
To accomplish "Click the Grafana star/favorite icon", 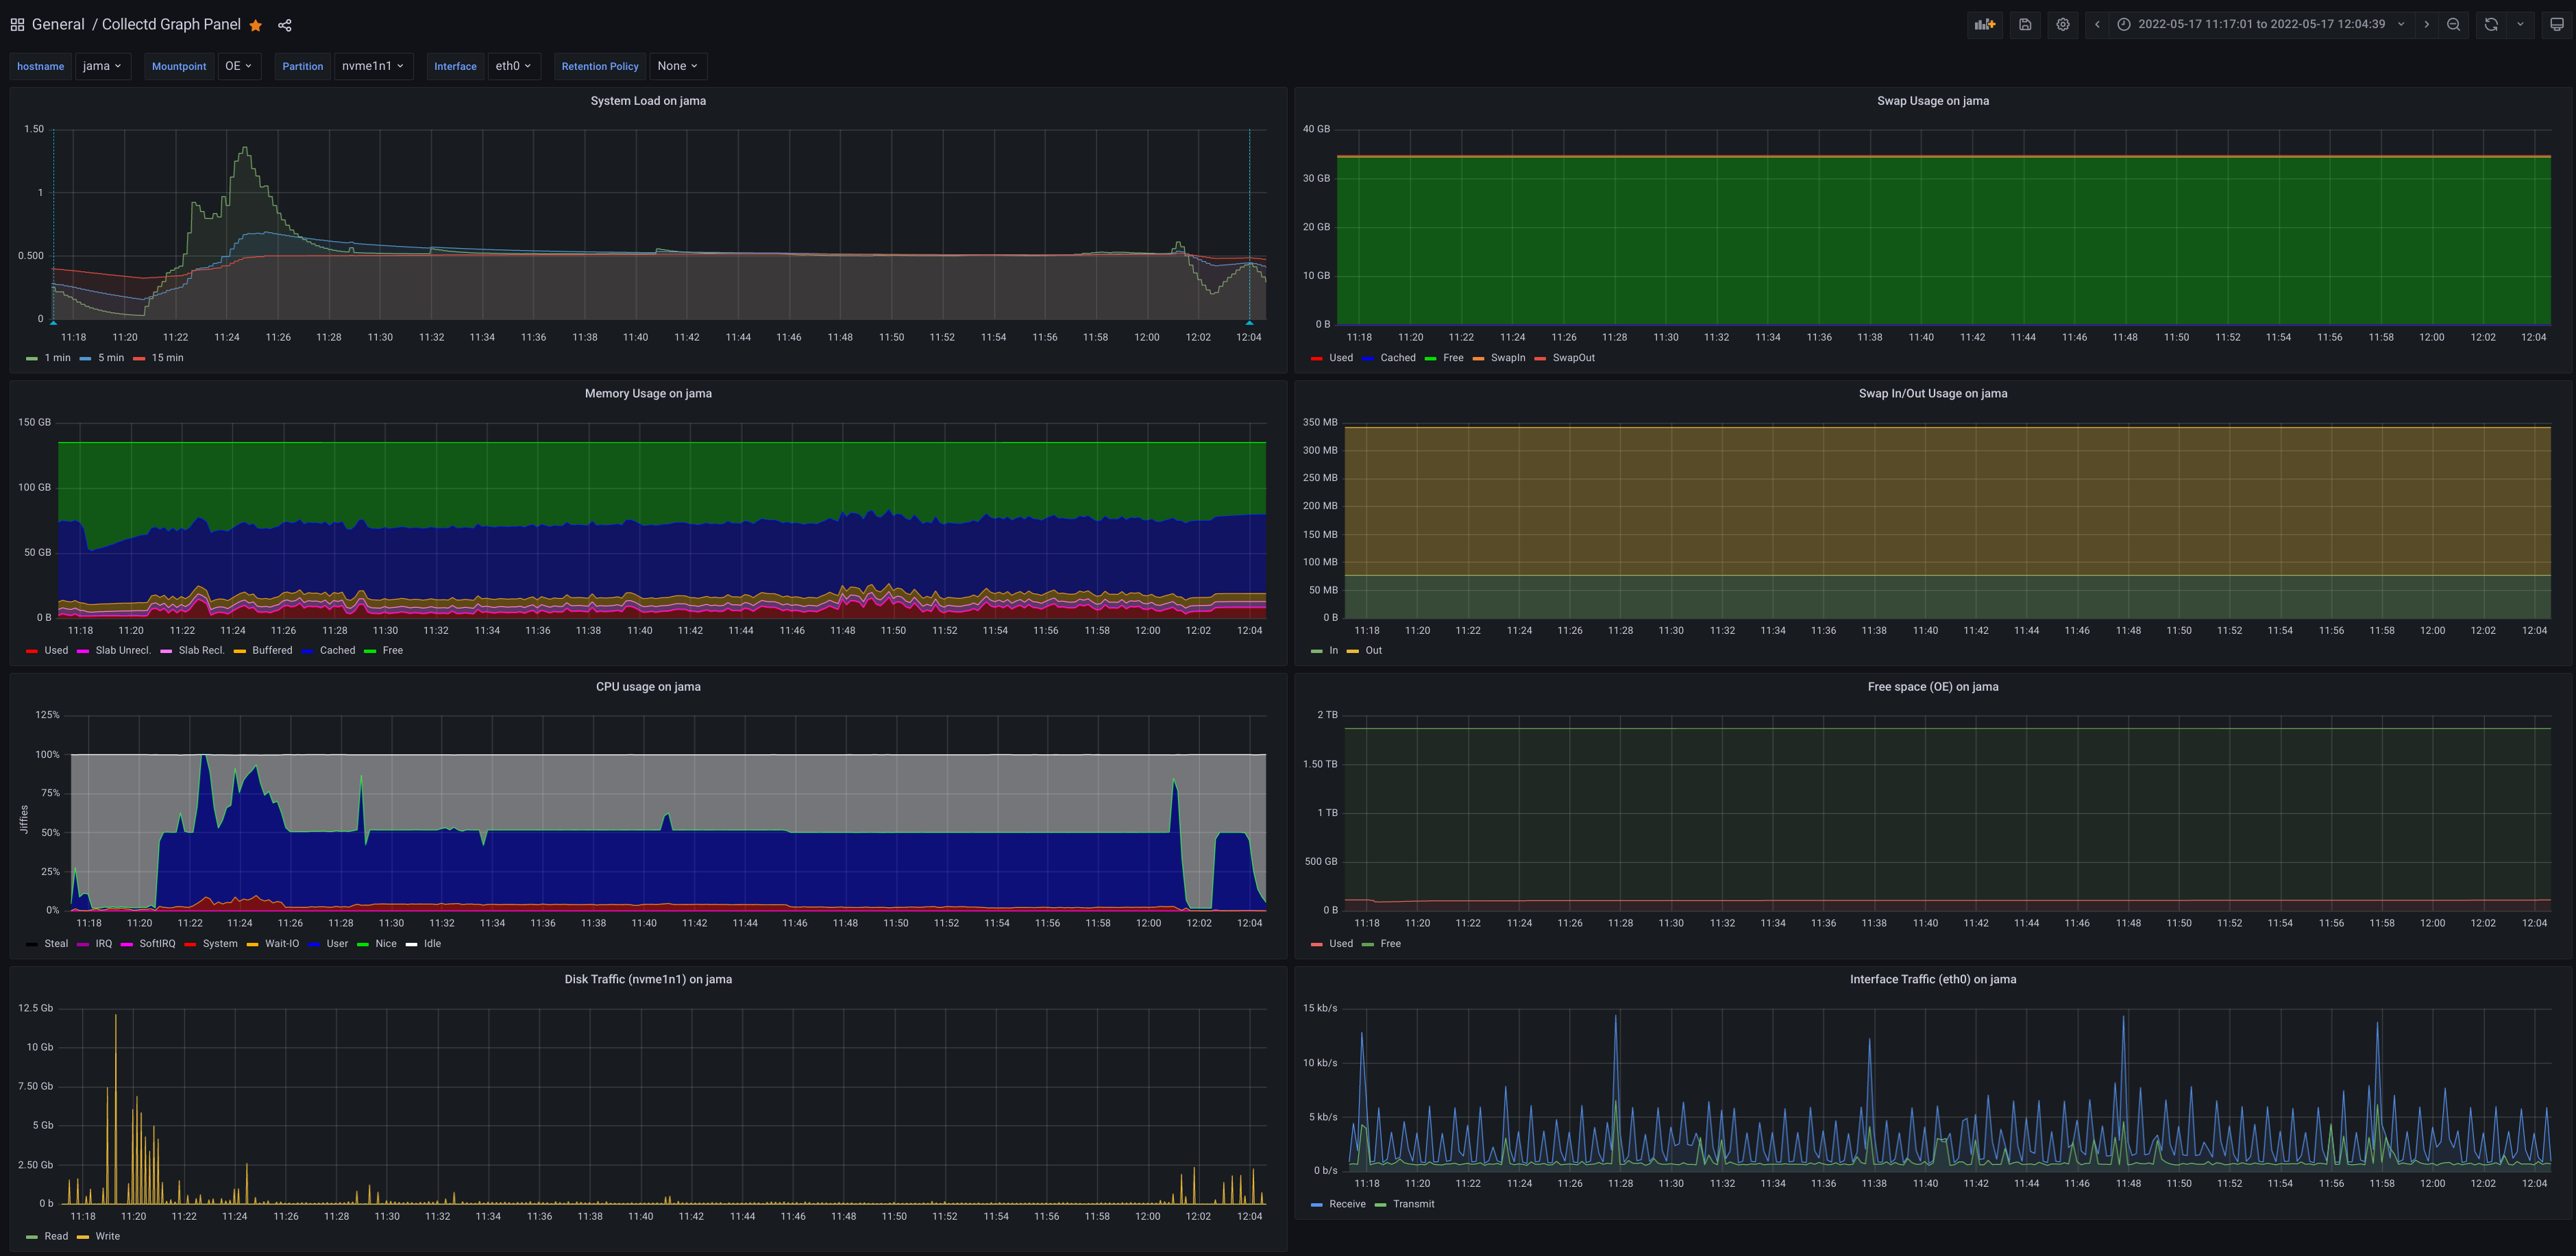I will (x=255, y=25).
